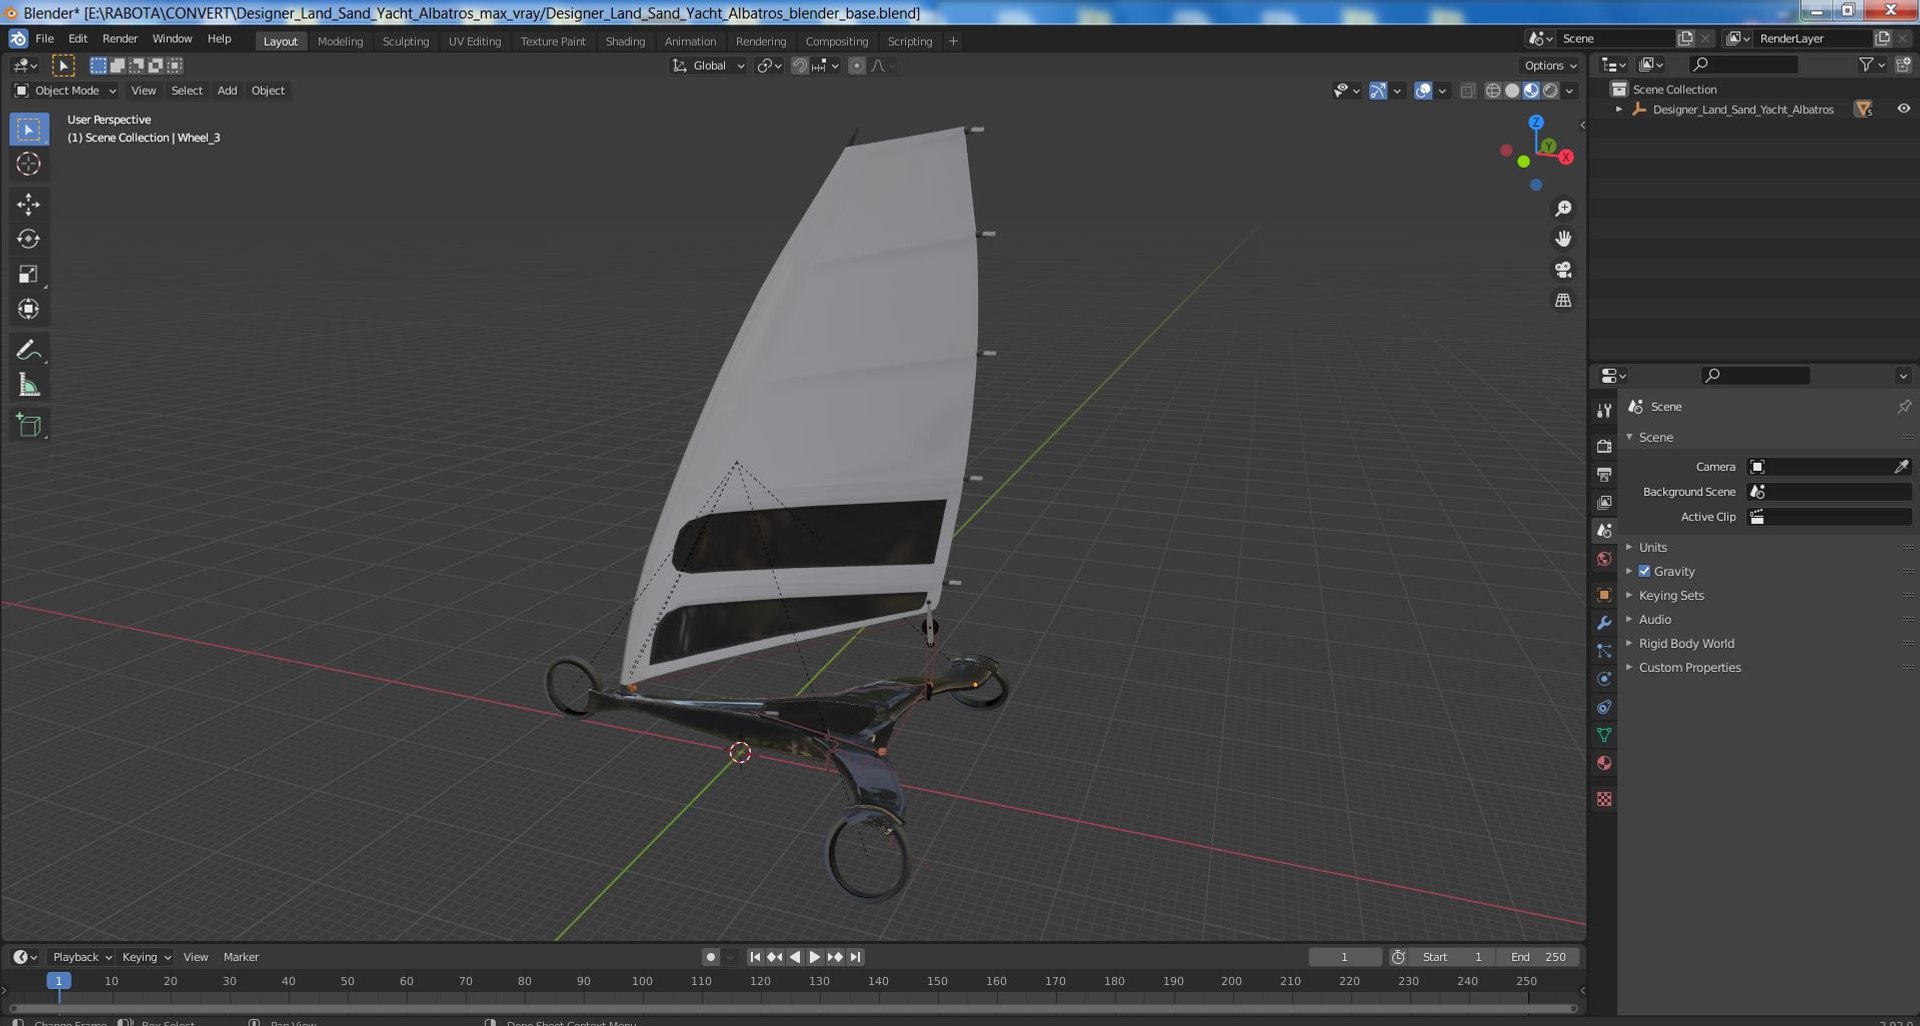This screenshot has height=1026, width=1920.
Task: Click the Keying button in timeline
Action: 146,957
